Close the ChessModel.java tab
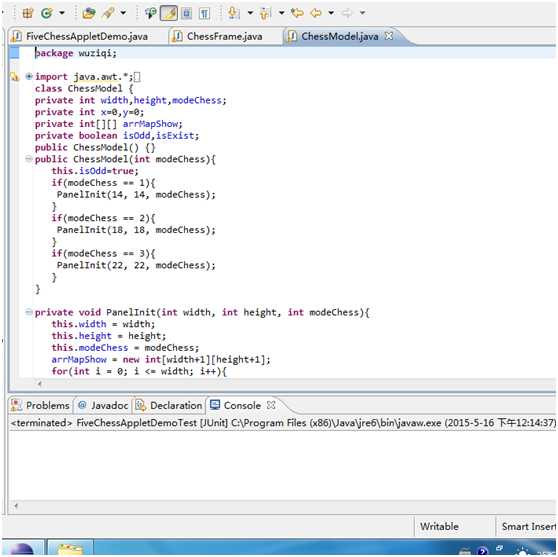Screen dimensions: 558x557 tap(389, 36)
